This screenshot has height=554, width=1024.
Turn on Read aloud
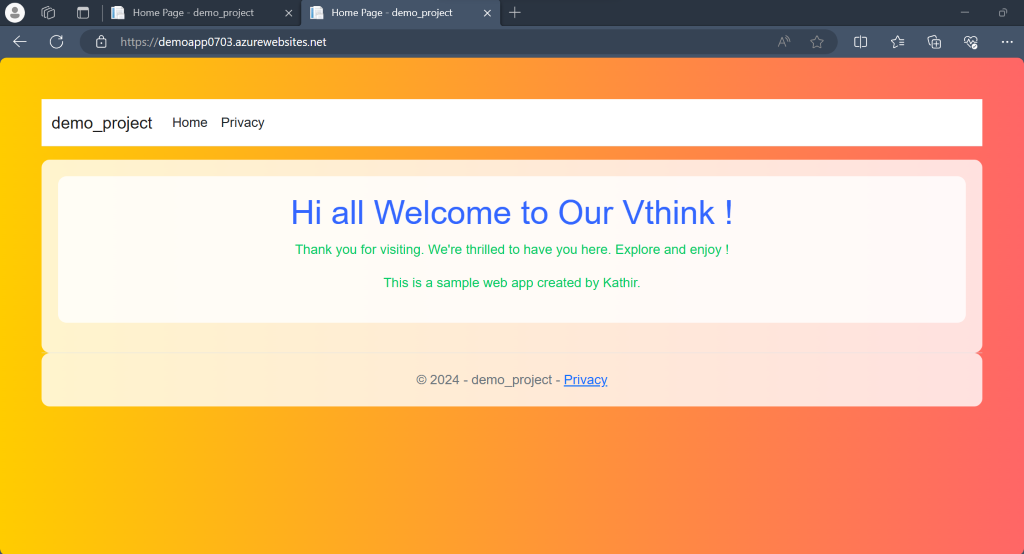tap(784, 42)
